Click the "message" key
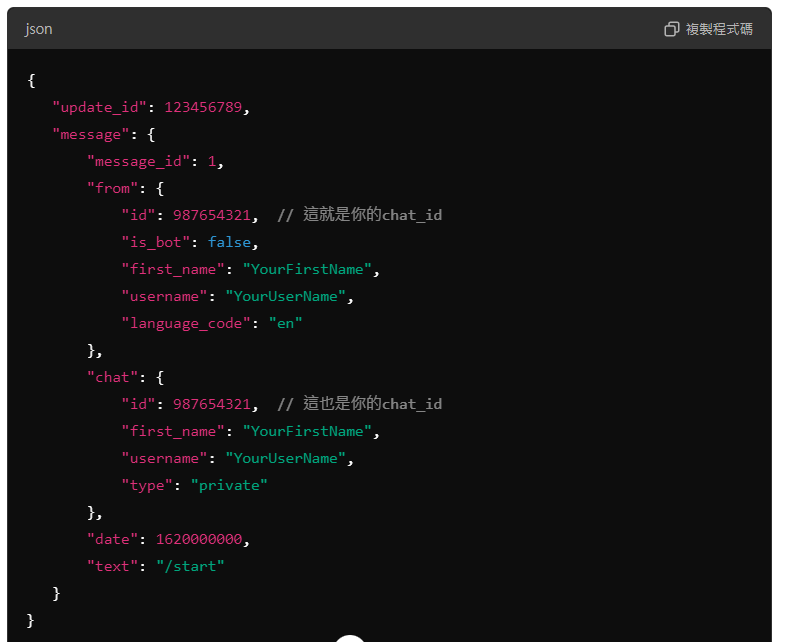The height and width of the screenshot is (642, 785). point(91,134)
